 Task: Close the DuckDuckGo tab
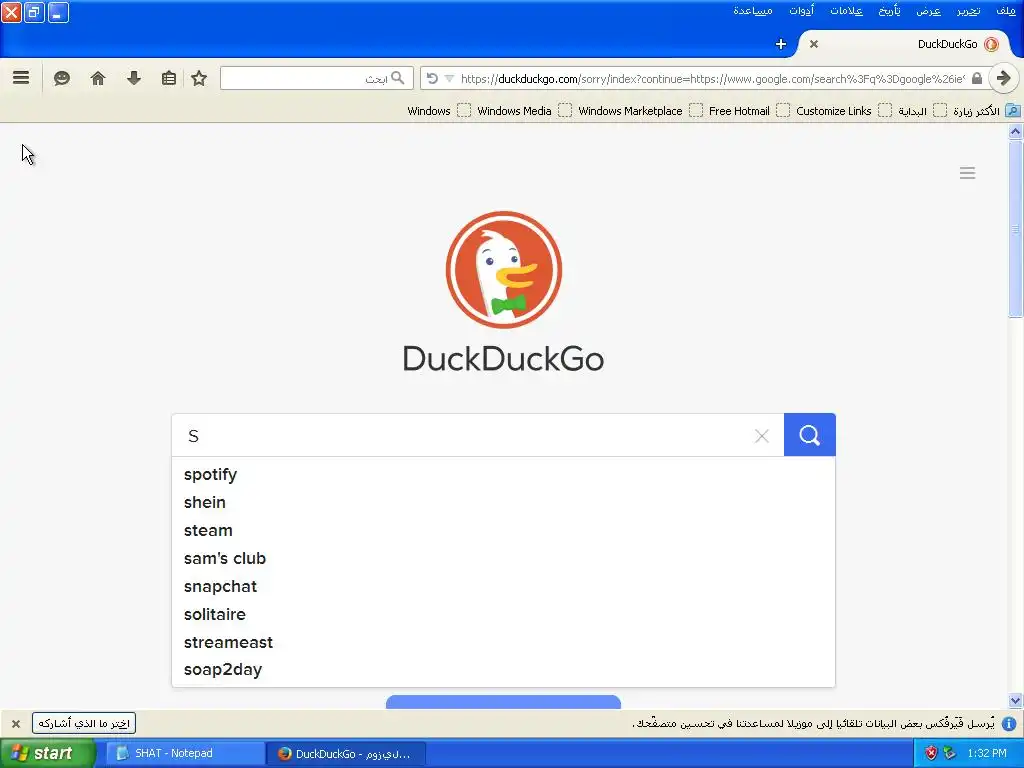814,44
